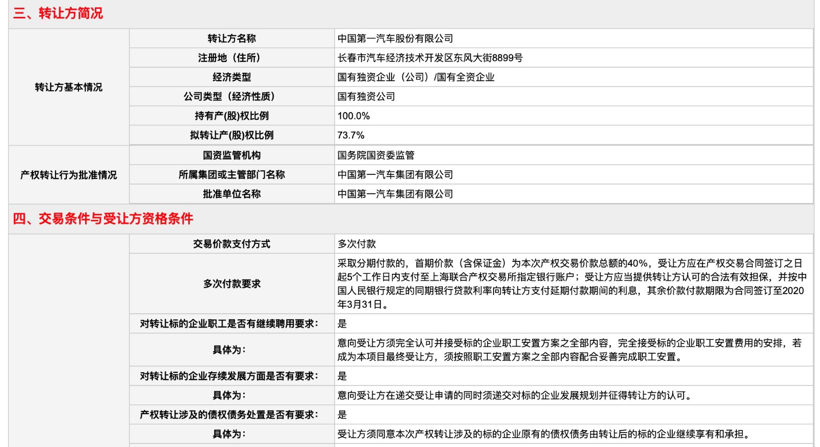Click the value 国有独资企业（公司）/国有全资企业

(x=416, y=77)
